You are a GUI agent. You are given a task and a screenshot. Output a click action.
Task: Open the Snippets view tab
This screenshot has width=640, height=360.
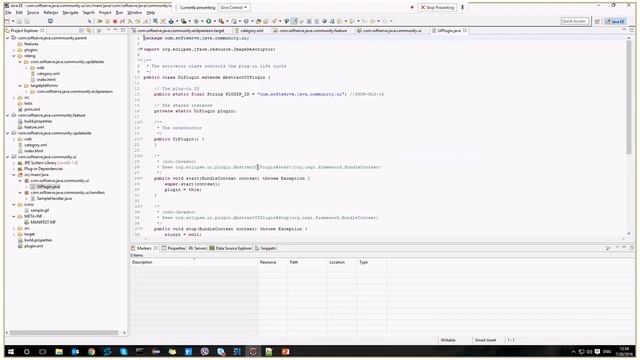[265, 248]
